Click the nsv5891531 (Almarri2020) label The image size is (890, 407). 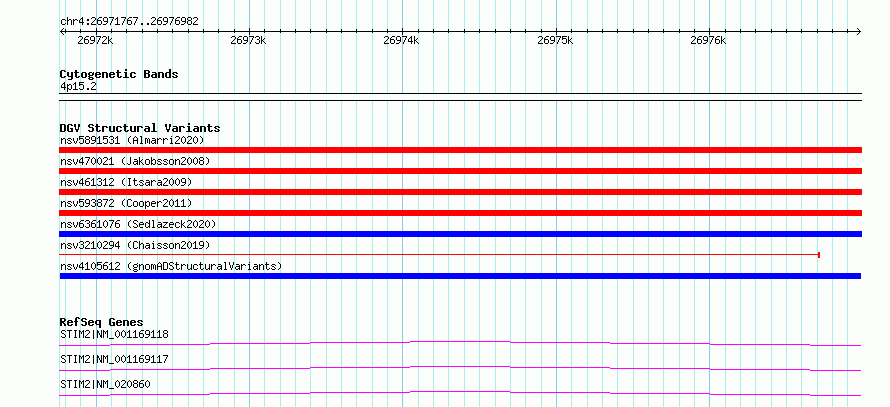pos(132,140)
